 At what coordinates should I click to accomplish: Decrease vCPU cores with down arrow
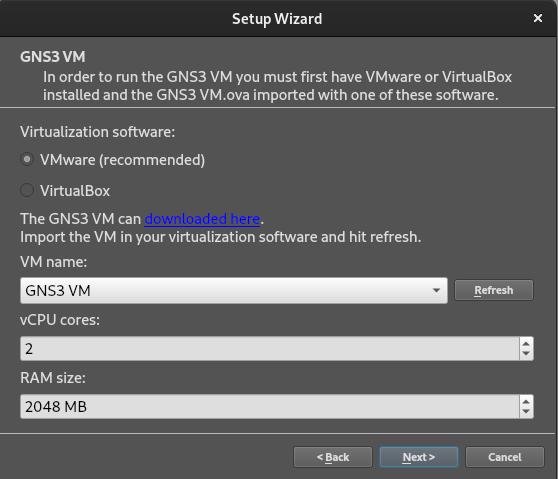click(x=526, y=354)
